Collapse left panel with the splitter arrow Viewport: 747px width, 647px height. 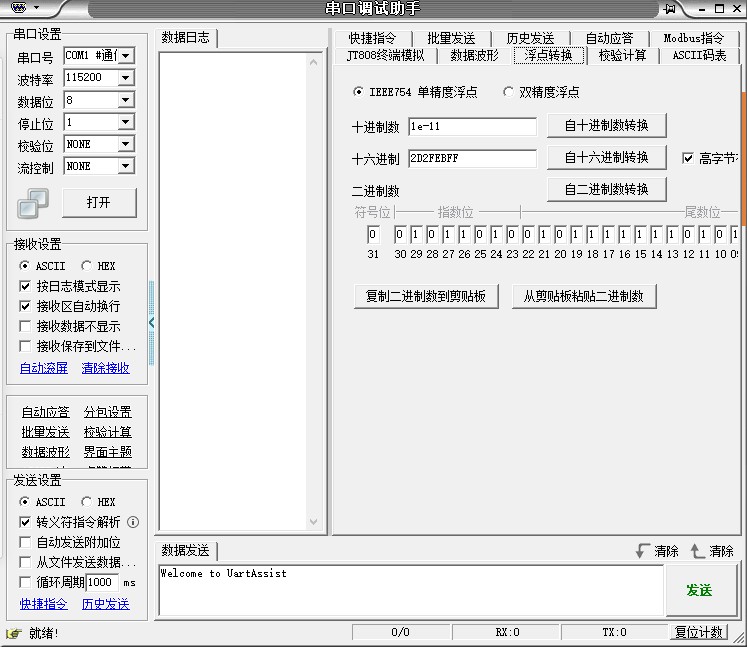(151, 323)
